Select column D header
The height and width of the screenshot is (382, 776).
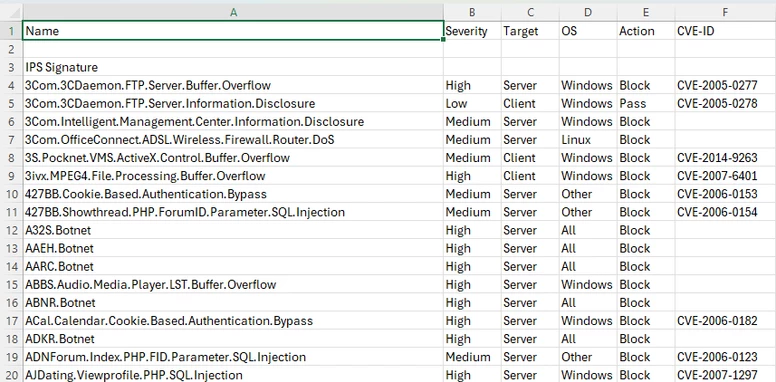588,12
